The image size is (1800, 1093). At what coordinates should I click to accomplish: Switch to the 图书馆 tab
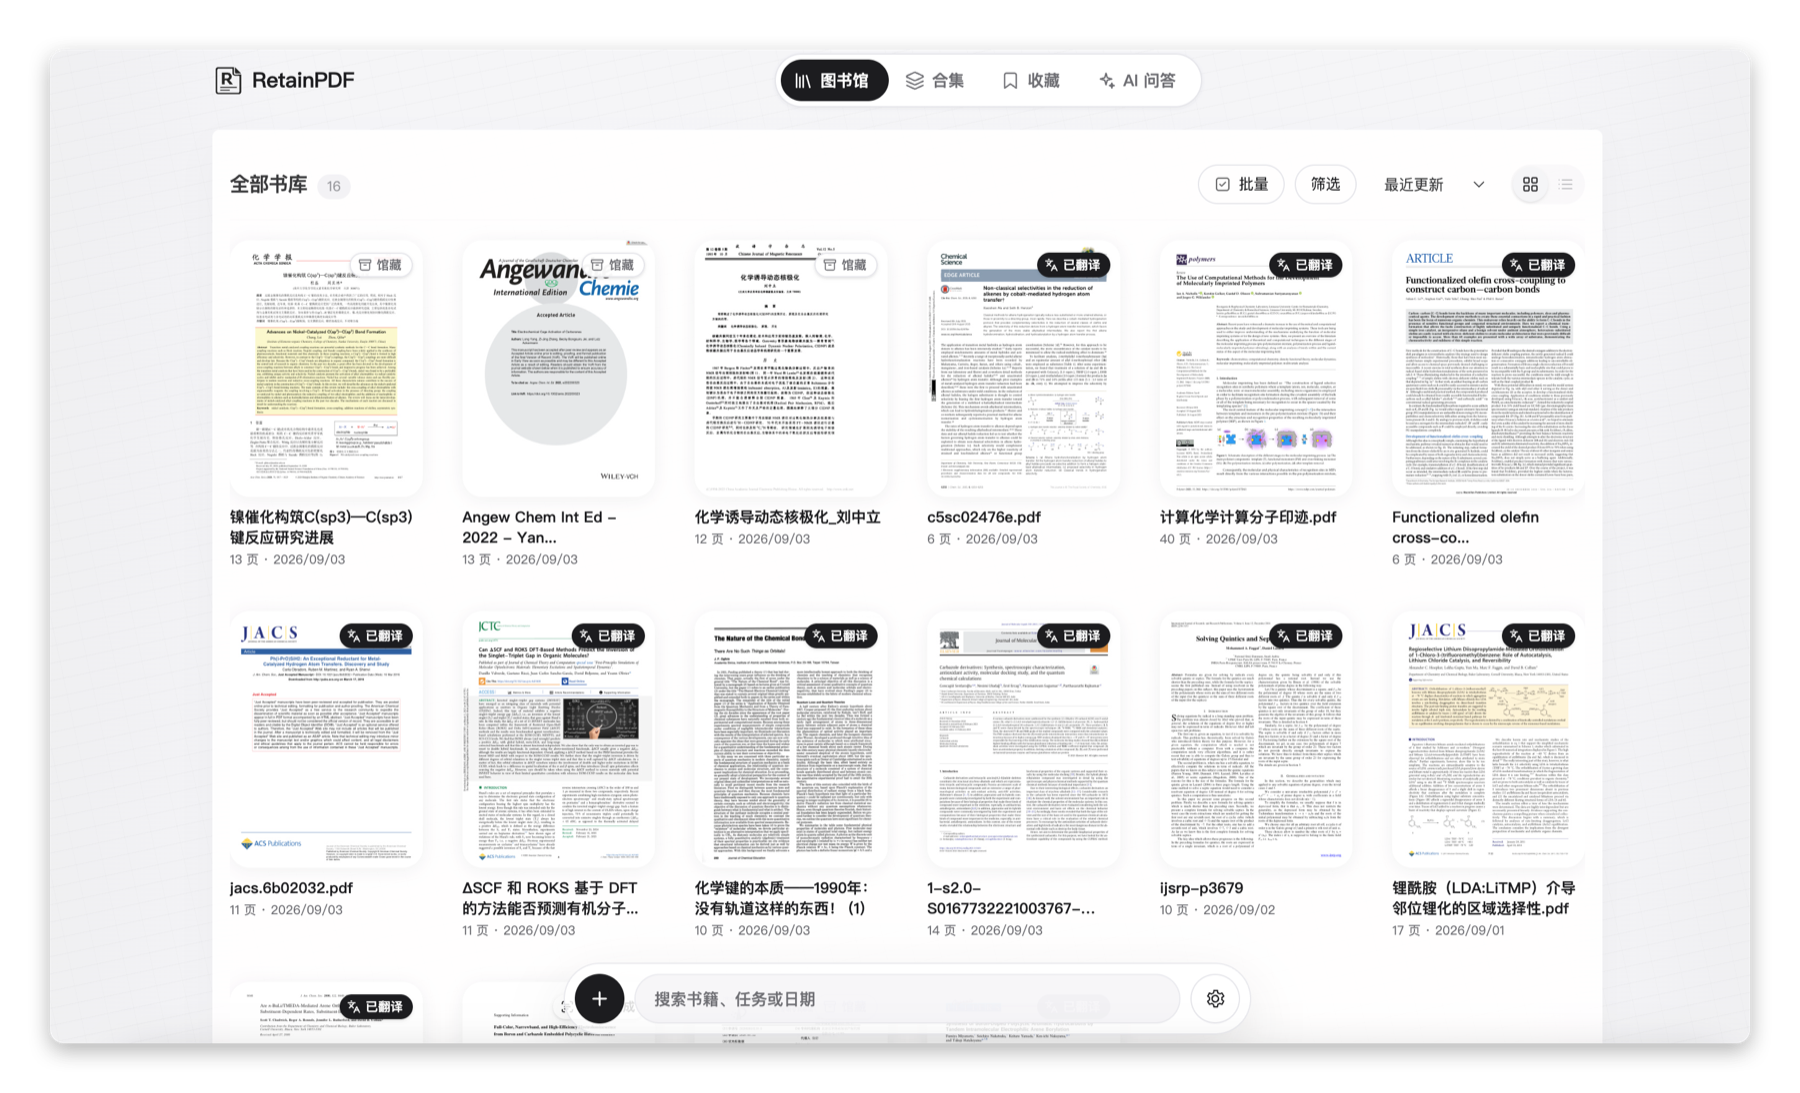click(x=834, y=80)
